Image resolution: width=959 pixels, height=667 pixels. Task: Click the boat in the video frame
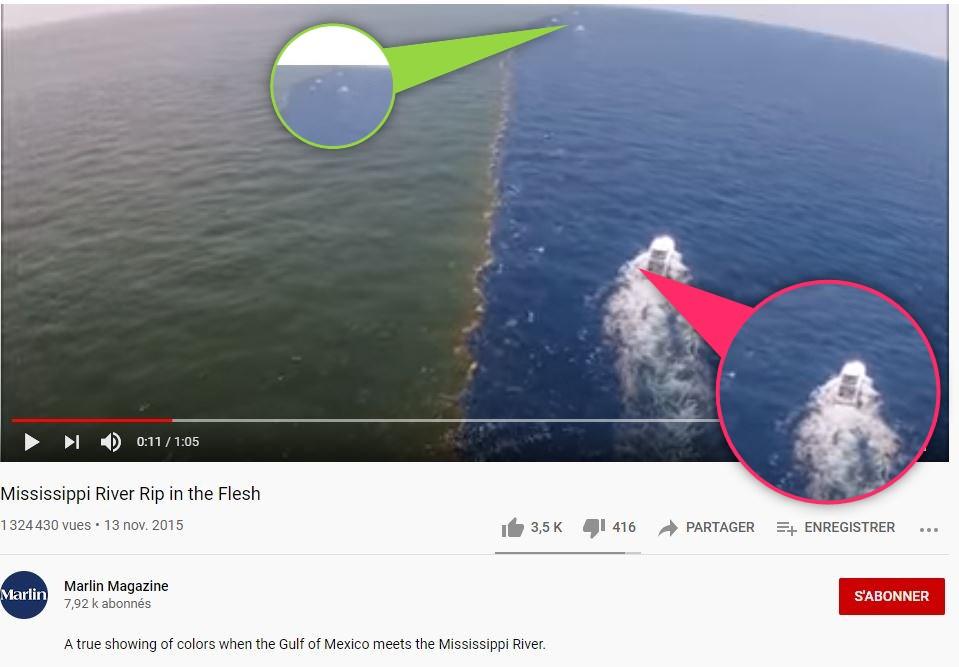point(661,255)
